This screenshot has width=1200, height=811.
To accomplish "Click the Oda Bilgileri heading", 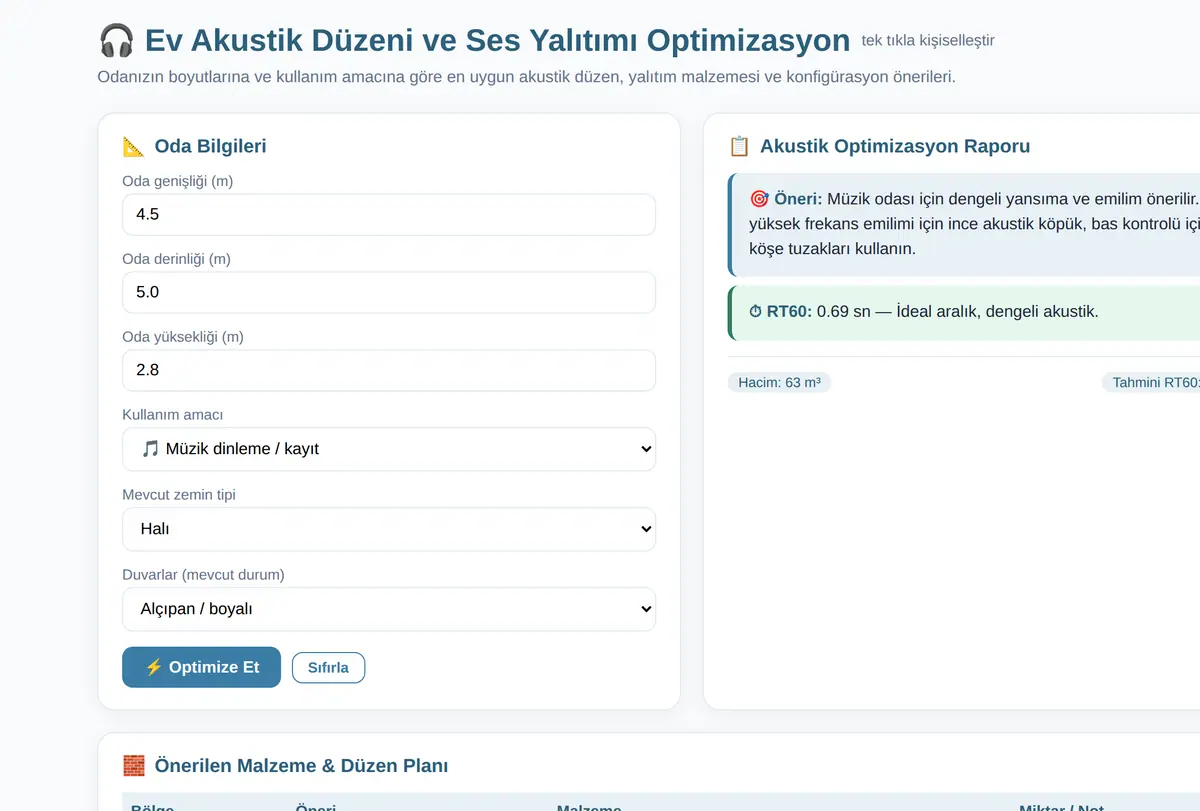I will pos(210,147).
